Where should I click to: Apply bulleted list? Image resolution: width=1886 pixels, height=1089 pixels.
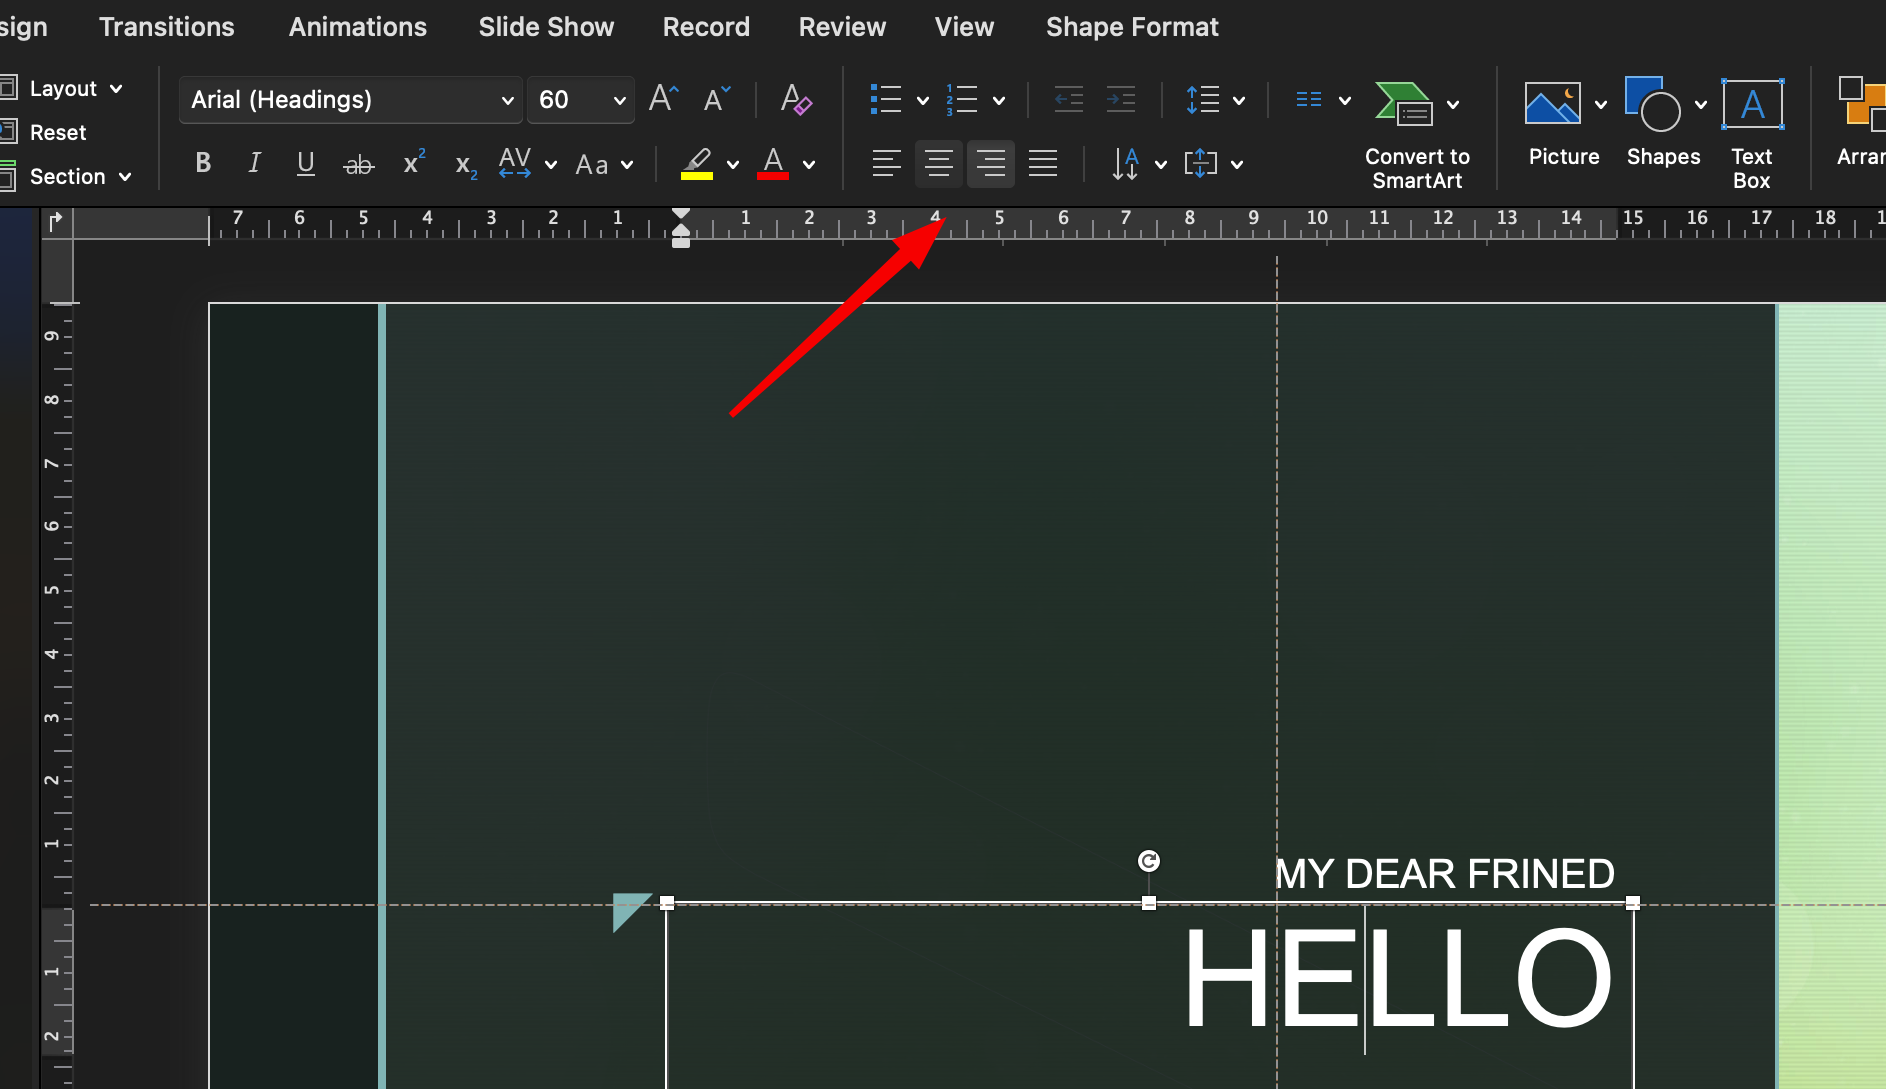point(886,99)
